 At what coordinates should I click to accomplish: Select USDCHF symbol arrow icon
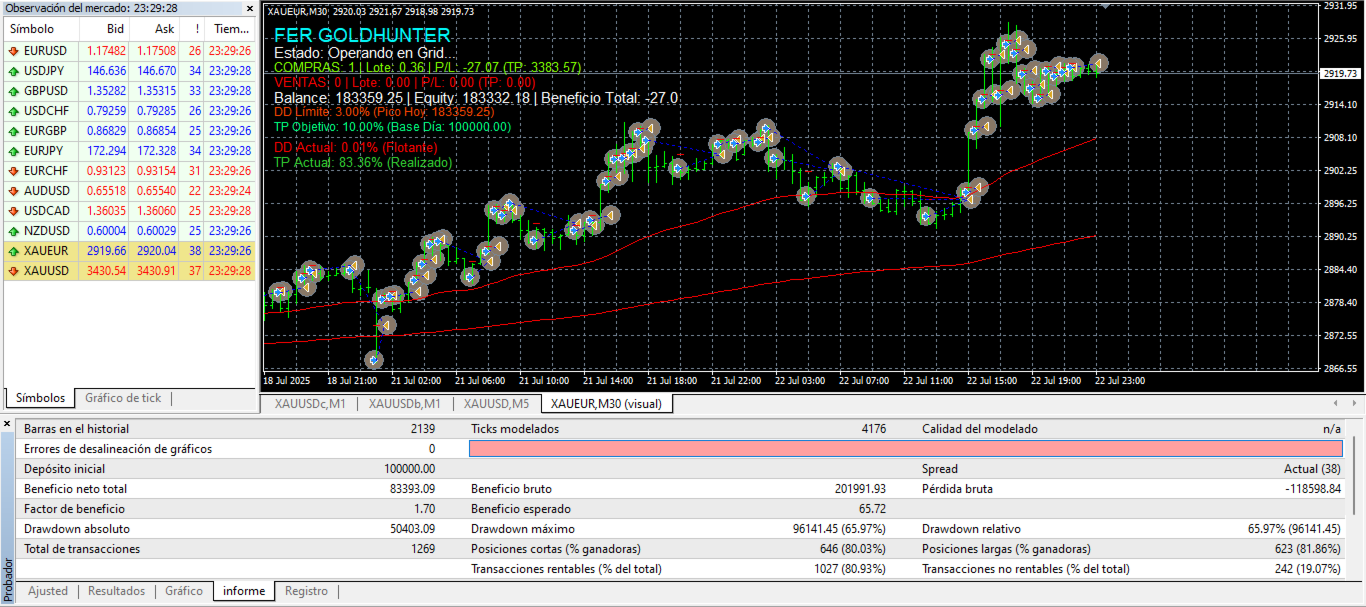tap(13, 111)
